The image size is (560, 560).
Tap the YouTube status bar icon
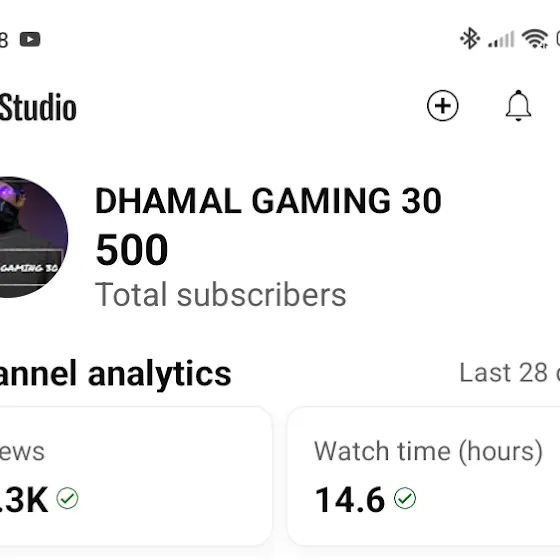click(x=30, y=39)
